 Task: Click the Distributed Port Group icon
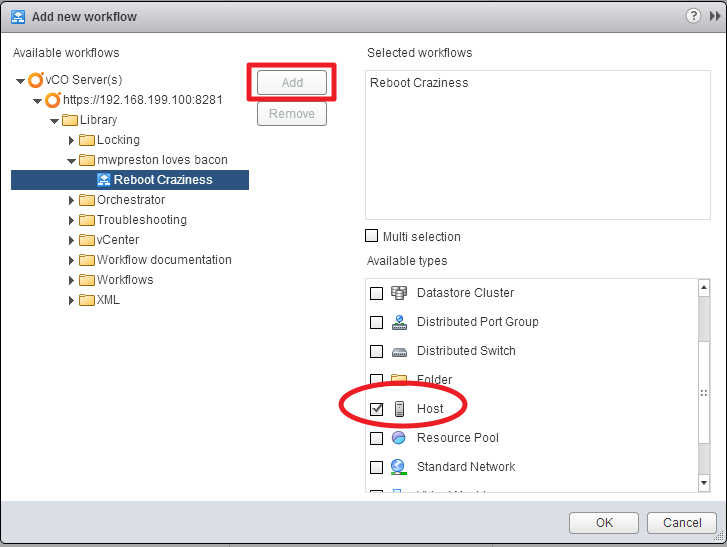[x=399, y=322]
